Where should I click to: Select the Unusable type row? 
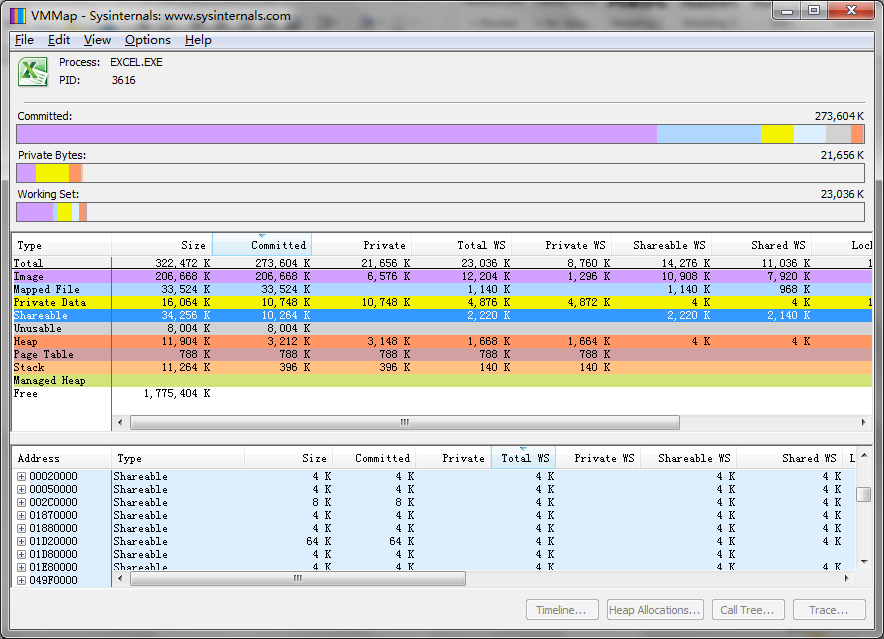click(442, 328)
